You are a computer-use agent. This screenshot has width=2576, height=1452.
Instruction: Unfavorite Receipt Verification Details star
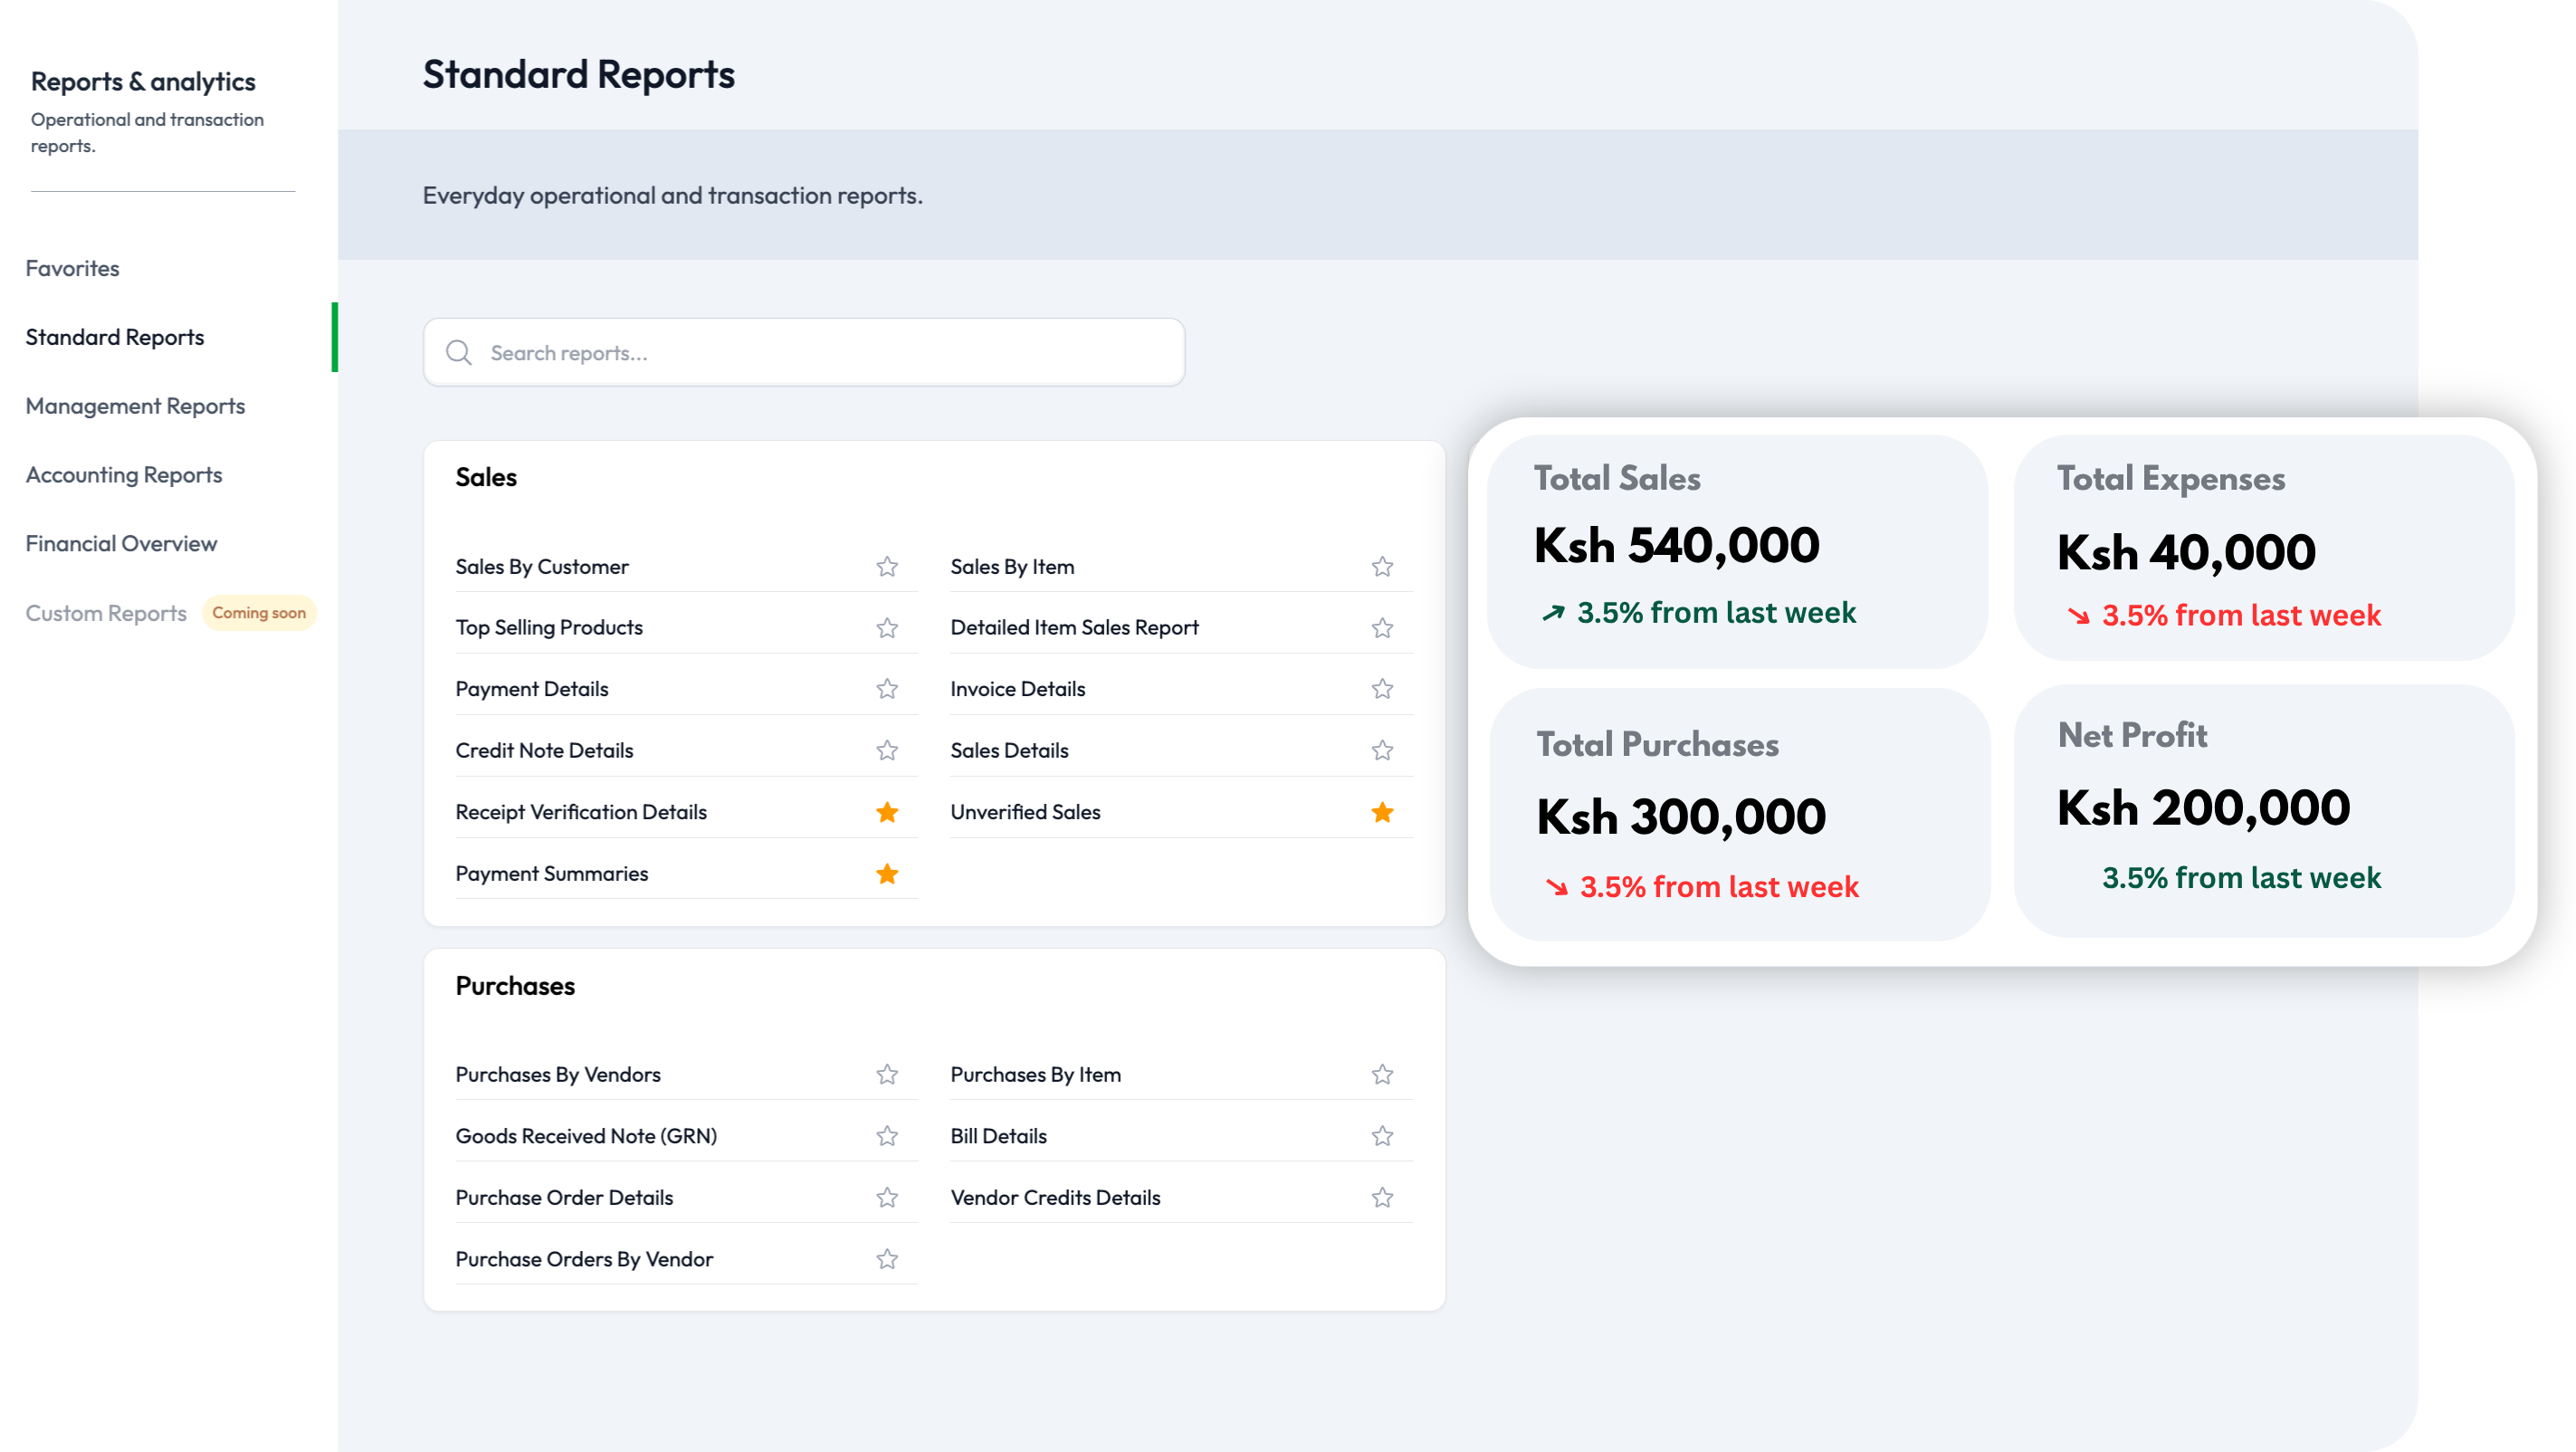point(887,812)
